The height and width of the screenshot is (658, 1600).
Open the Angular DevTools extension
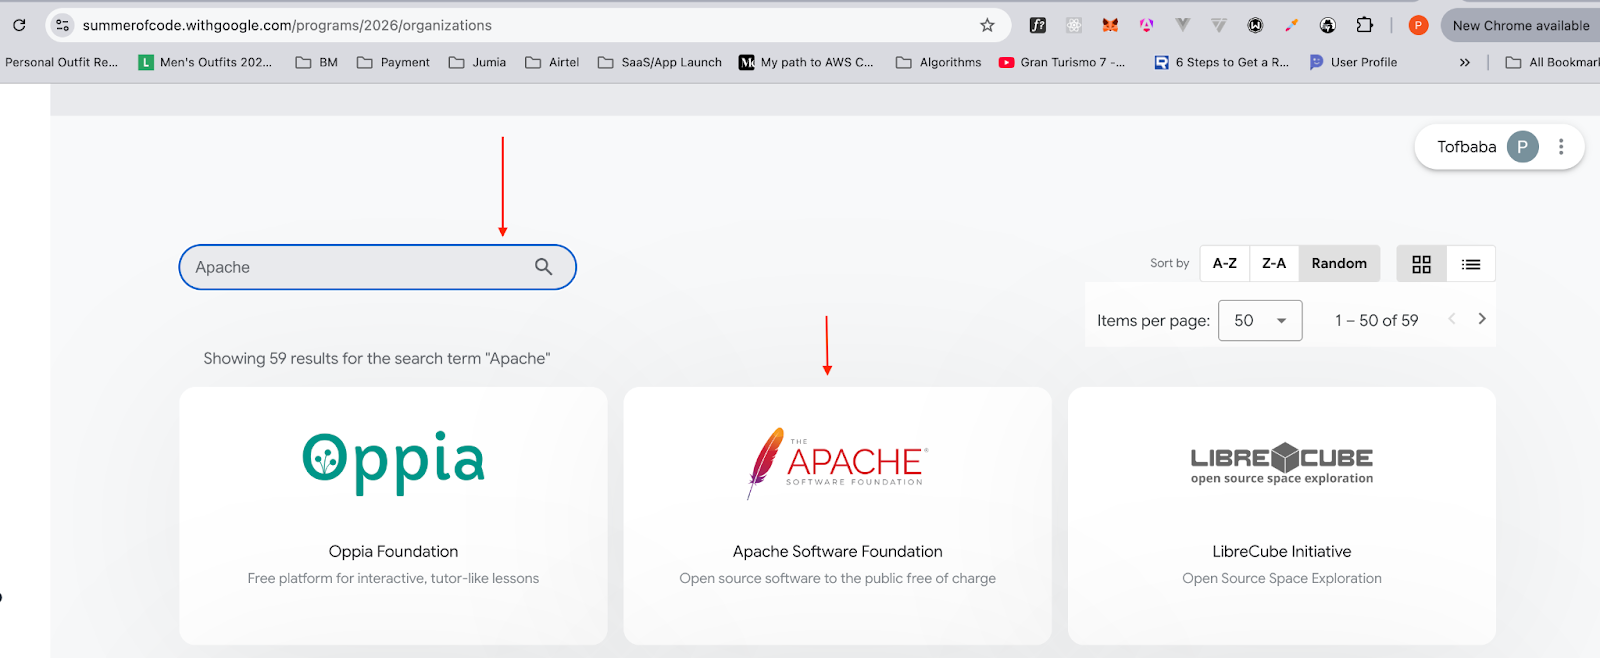click(x=1146, y=25)
